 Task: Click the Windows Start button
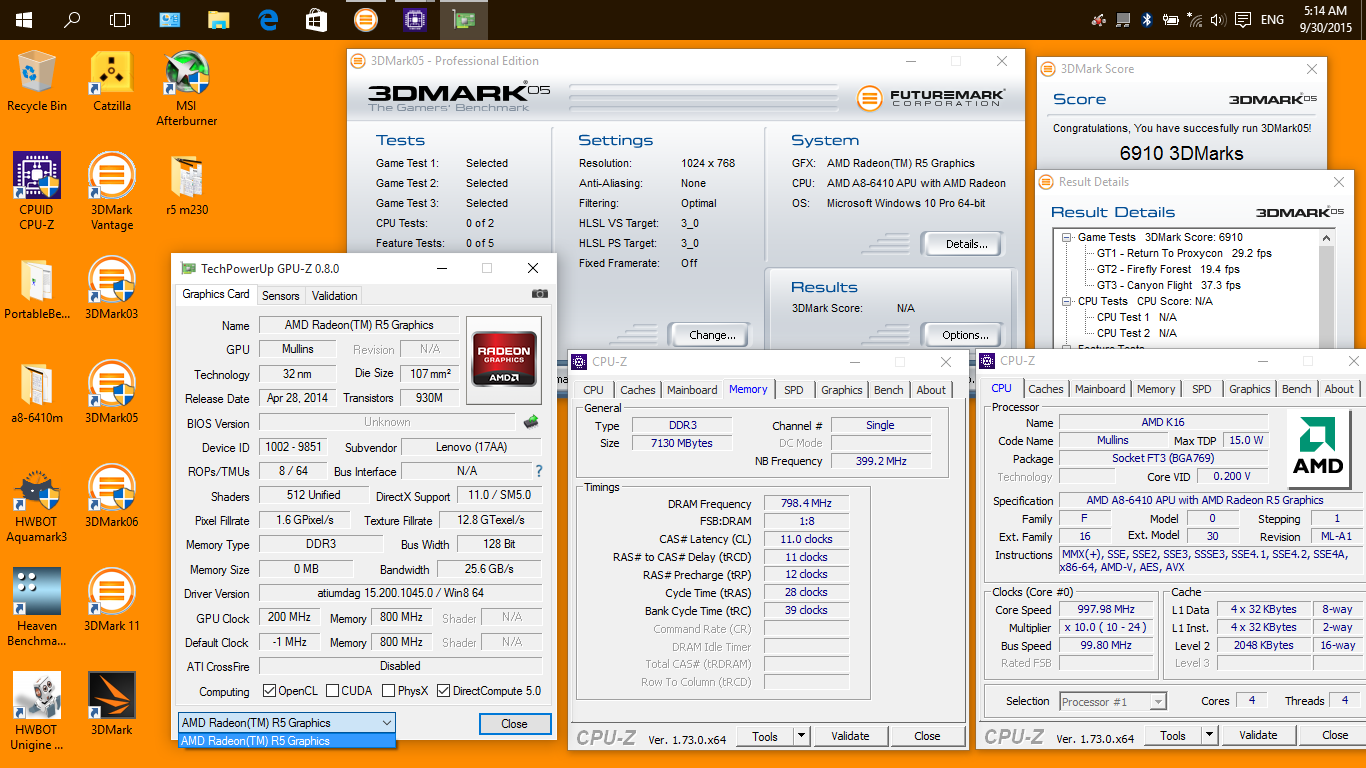(23, 19)
